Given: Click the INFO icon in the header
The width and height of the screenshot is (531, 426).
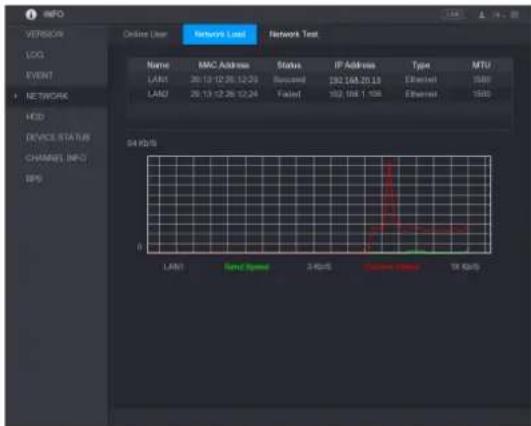Looking at the screenshot, I should tap(31, 14).
